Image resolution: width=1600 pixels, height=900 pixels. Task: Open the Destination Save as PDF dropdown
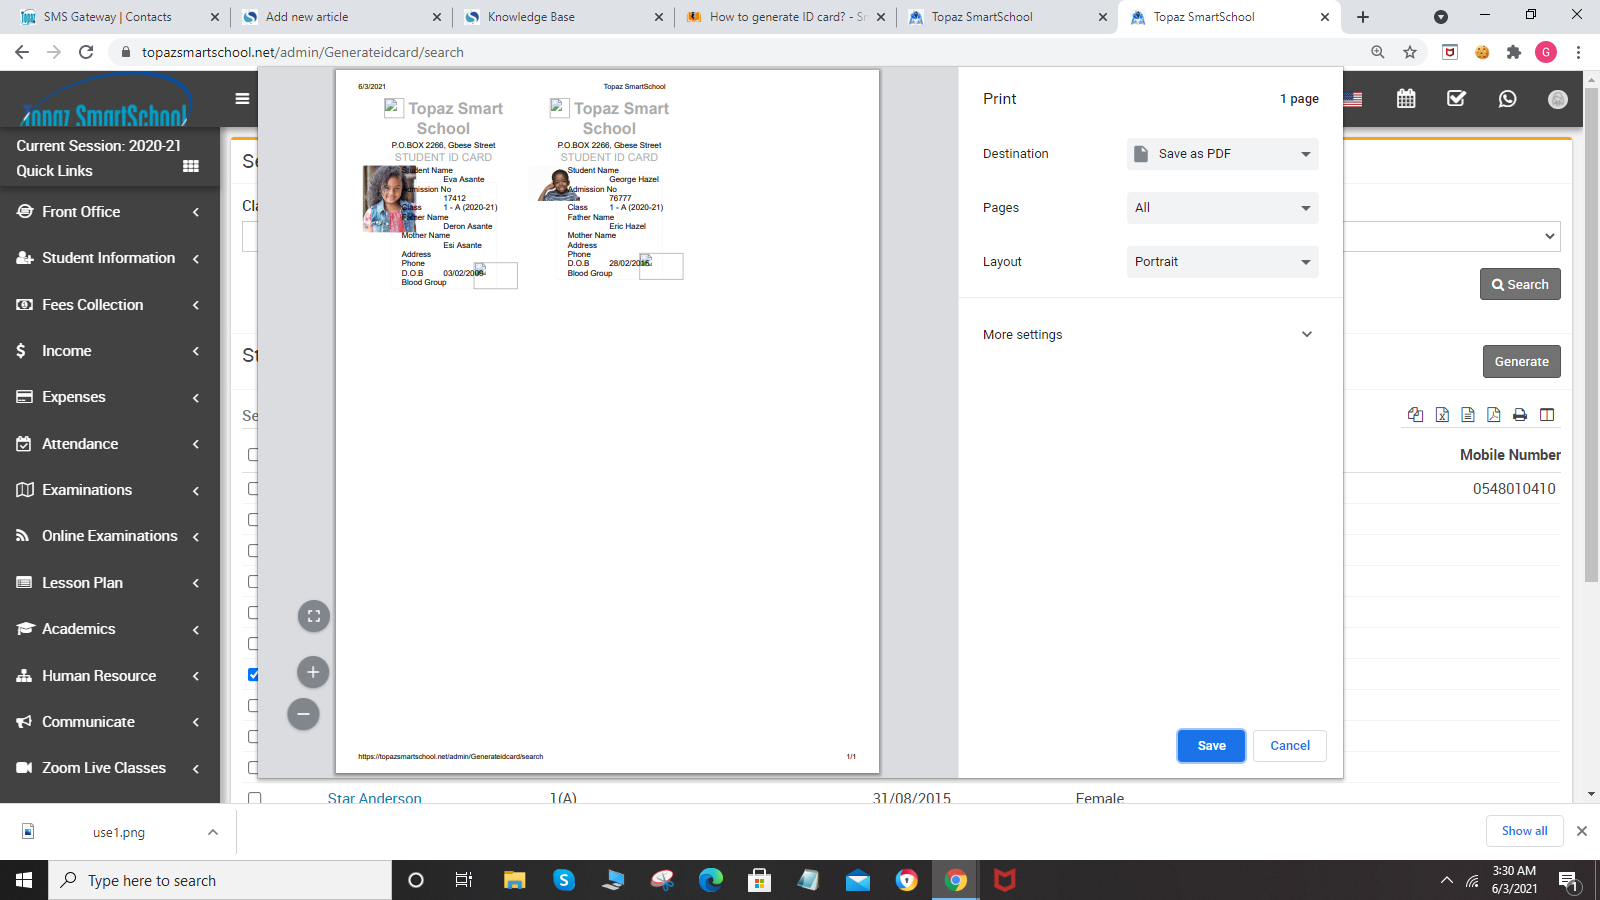click(x=1222, y=154)
